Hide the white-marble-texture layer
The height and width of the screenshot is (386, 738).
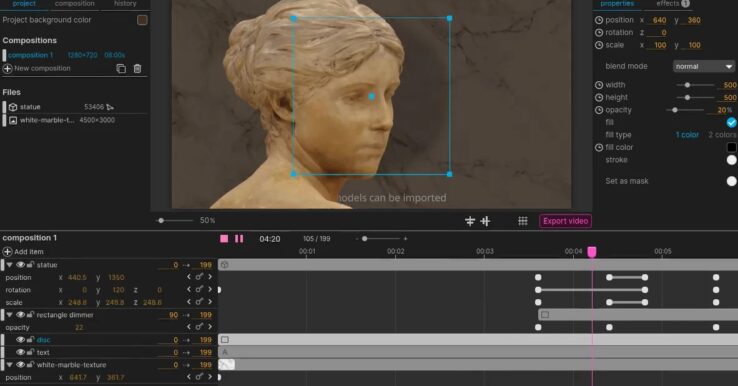tap(20, 365)
